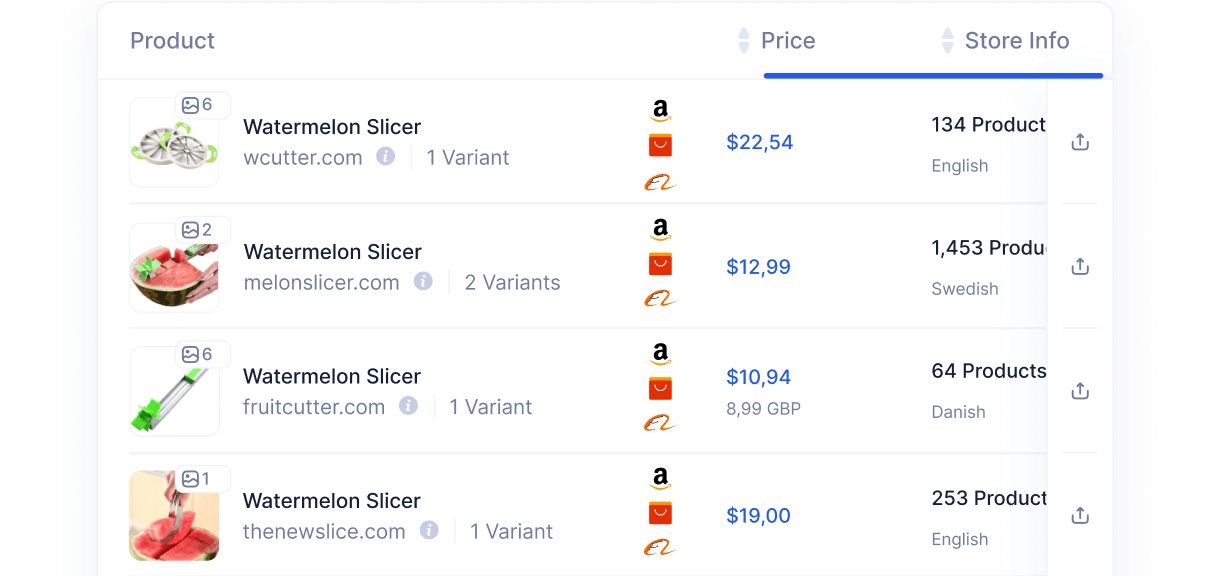
Task: Open thenewslice.com watermelon product thumbnail
Action: 173,522
